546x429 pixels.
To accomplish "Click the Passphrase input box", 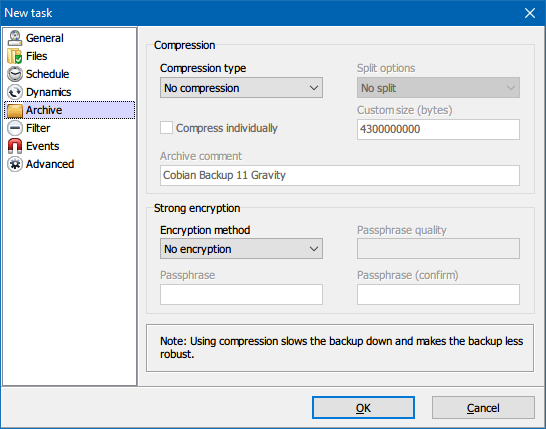I will click(x=241, y=295).
